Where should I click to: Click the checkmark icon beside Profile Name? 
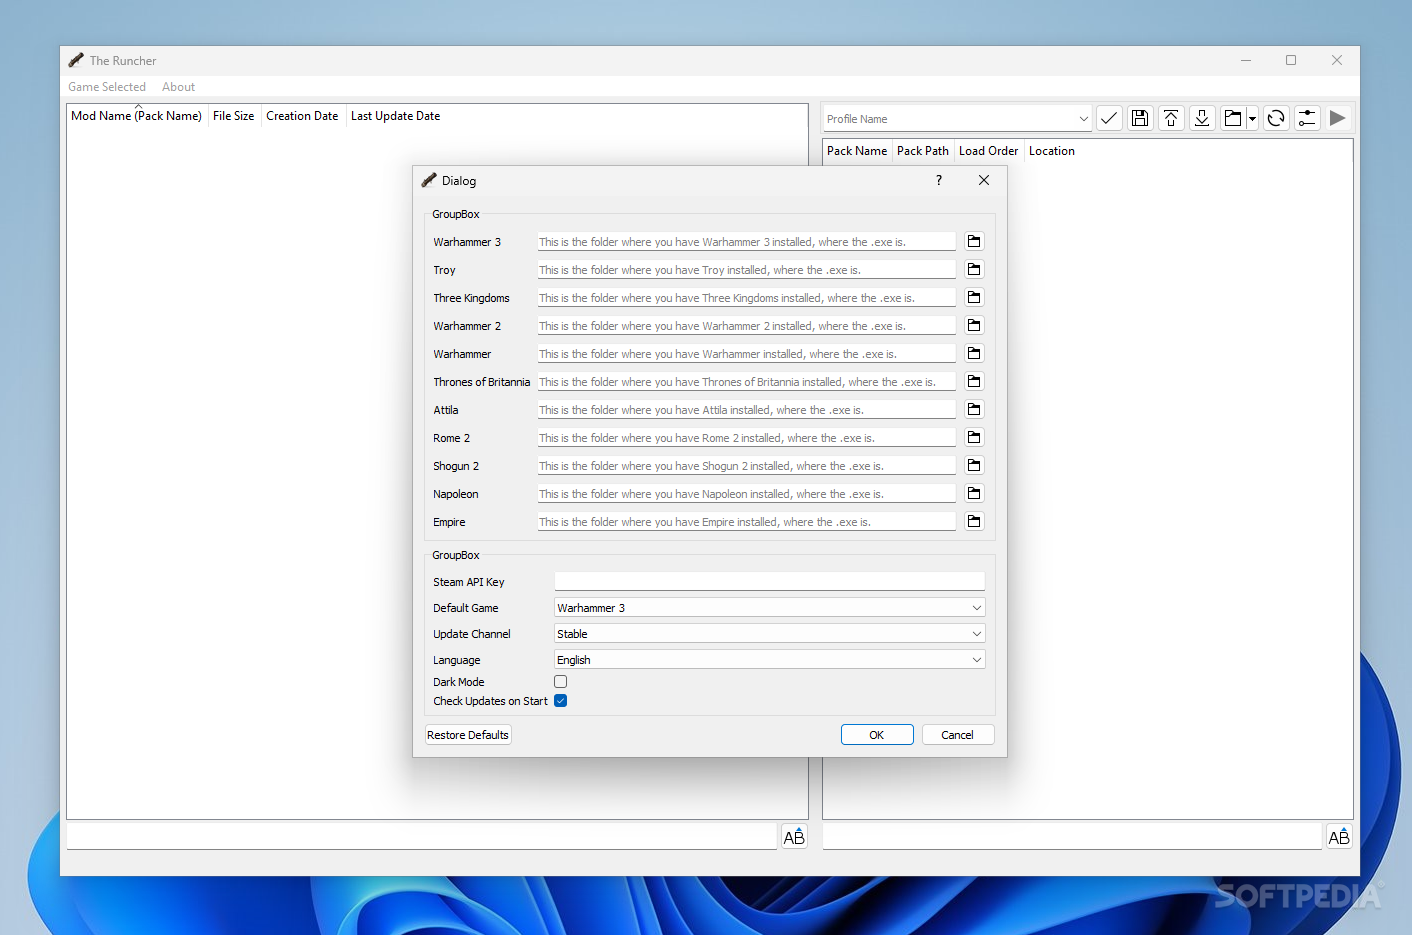tap(1109, 118)
